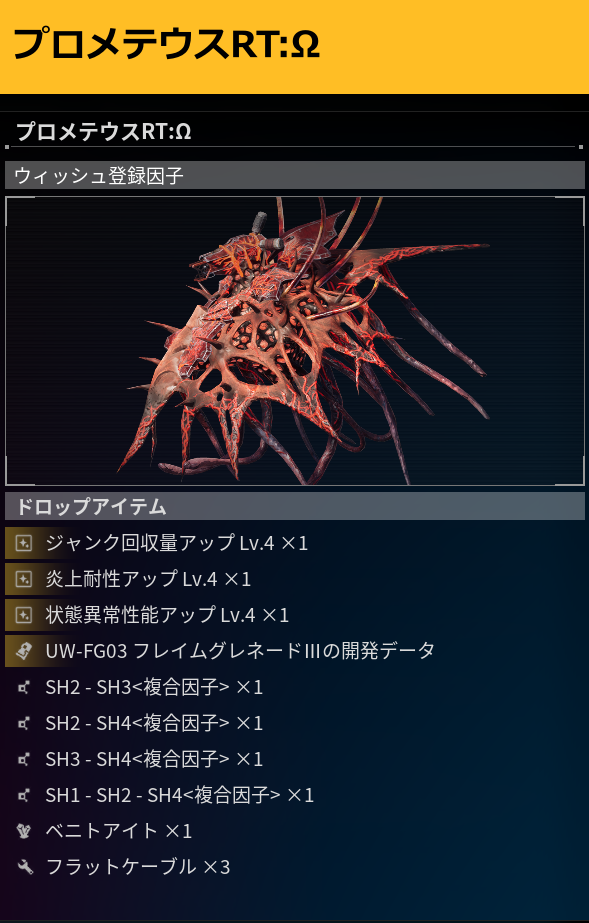The width and height of the screenshot is (589, 923).
Task: Click the blueprint icon beside UW-FG03 フレイムグレネード
Action: click(x=24, y=651)
